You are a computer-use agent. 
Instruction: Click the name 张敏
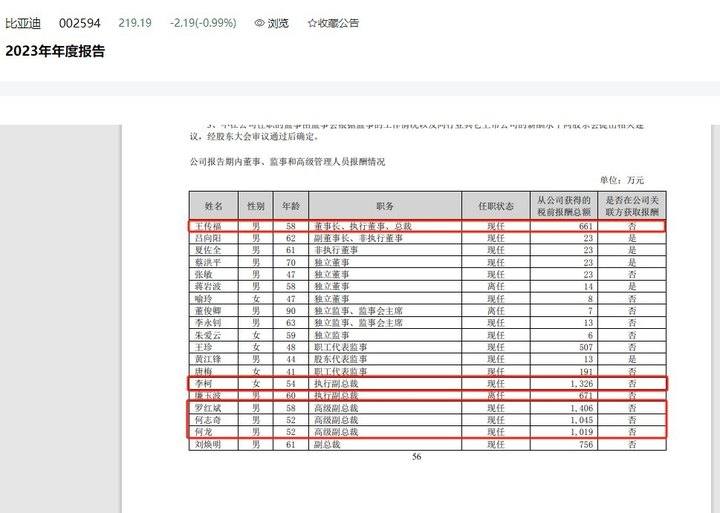[x=203, y=274]
